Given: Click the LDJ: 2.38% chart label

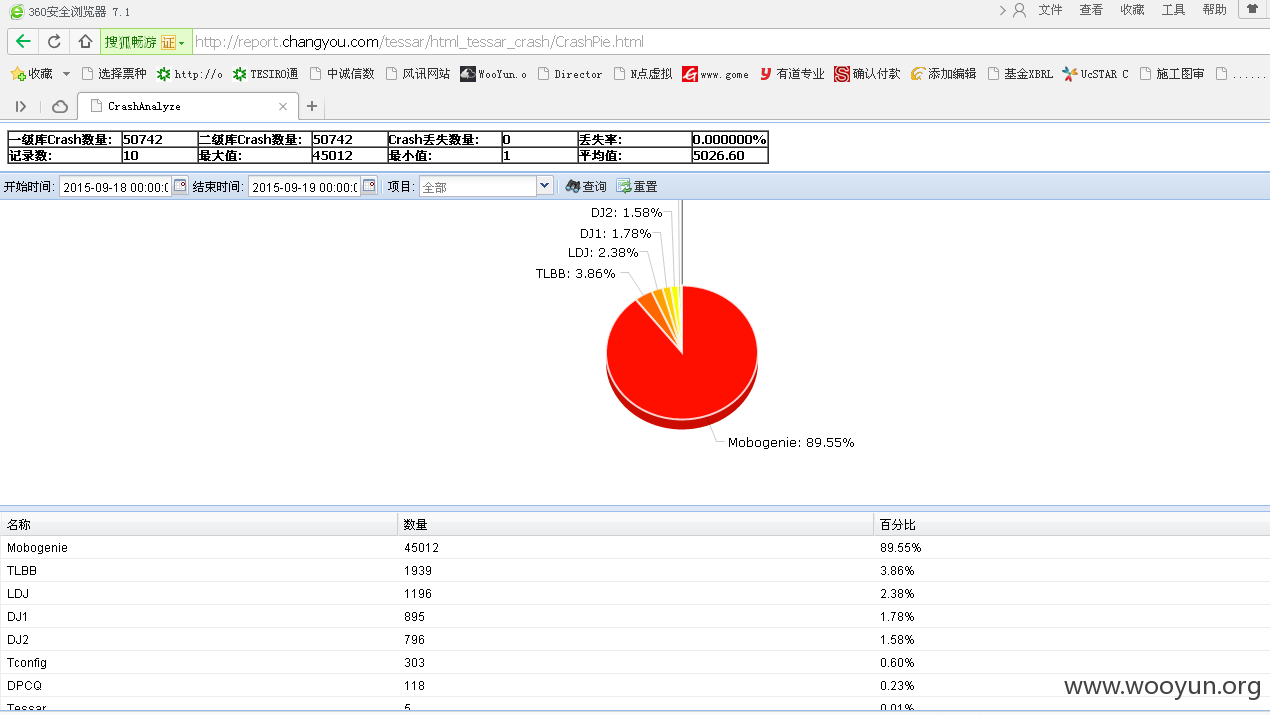Looking at the screenshot, I should [x=603, y=253].
